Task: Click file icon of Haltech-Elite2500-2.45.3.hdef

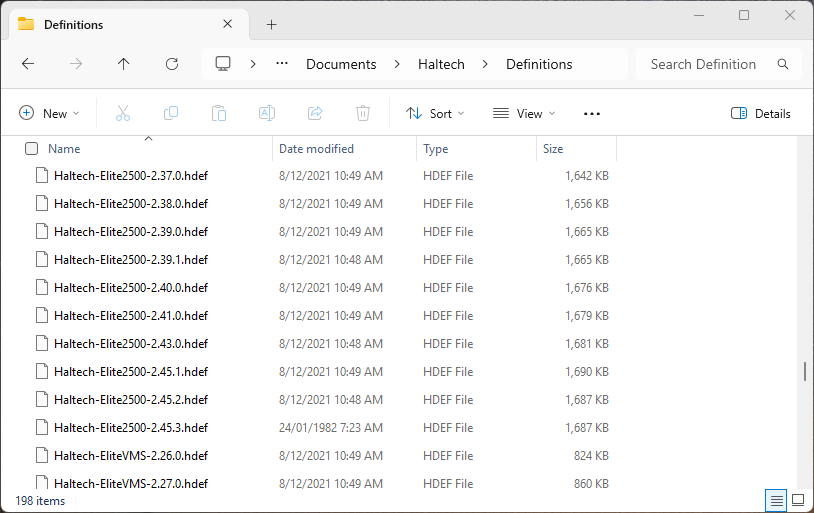Action: [x=42, y=427]
